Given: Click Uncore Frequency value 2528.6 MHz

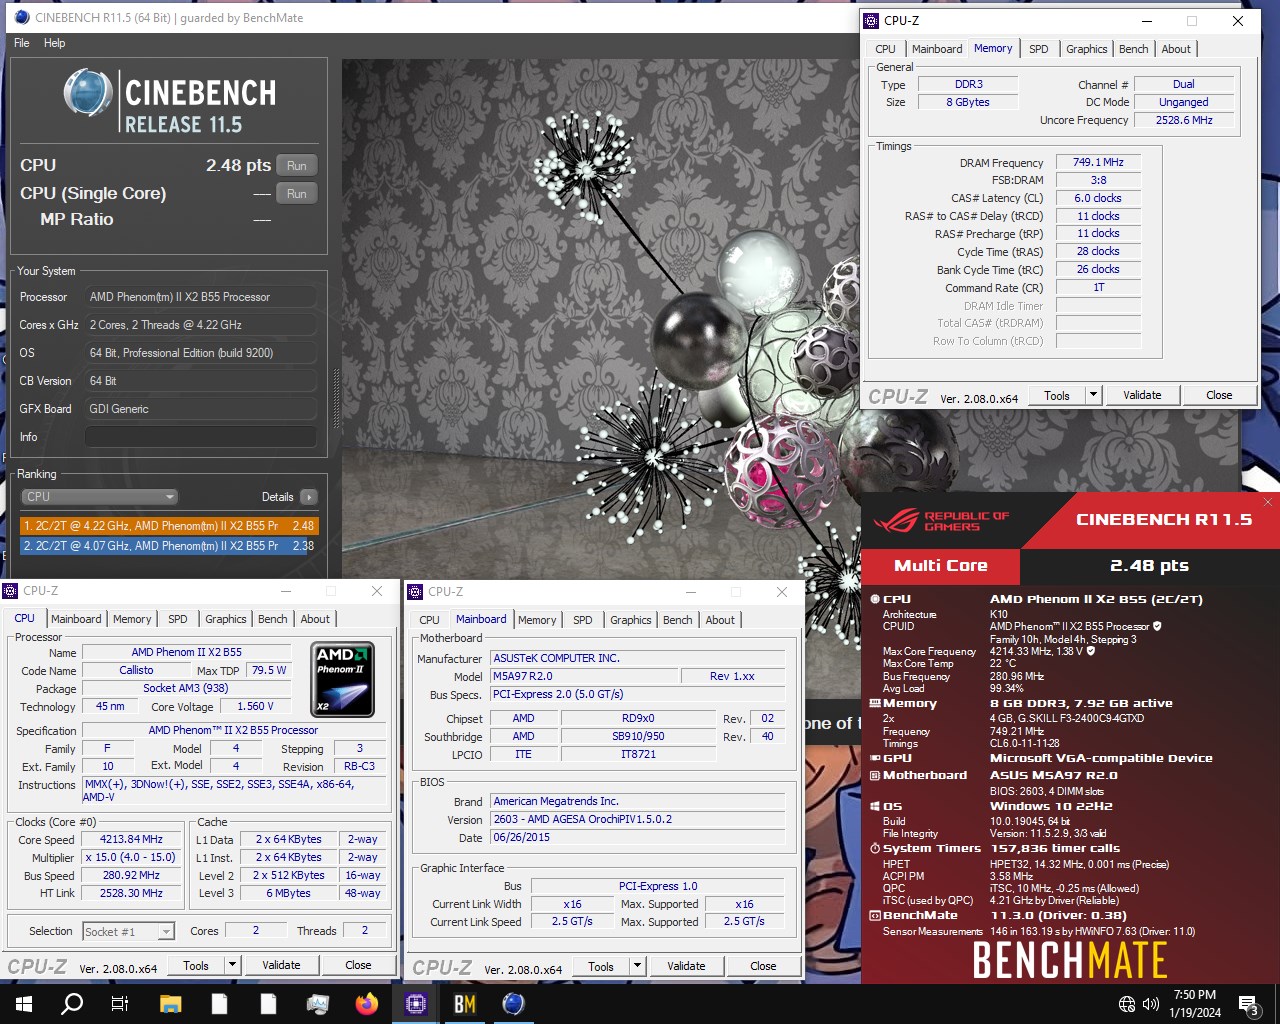Looking at the screenshot, I should (x=1184, y=120).
